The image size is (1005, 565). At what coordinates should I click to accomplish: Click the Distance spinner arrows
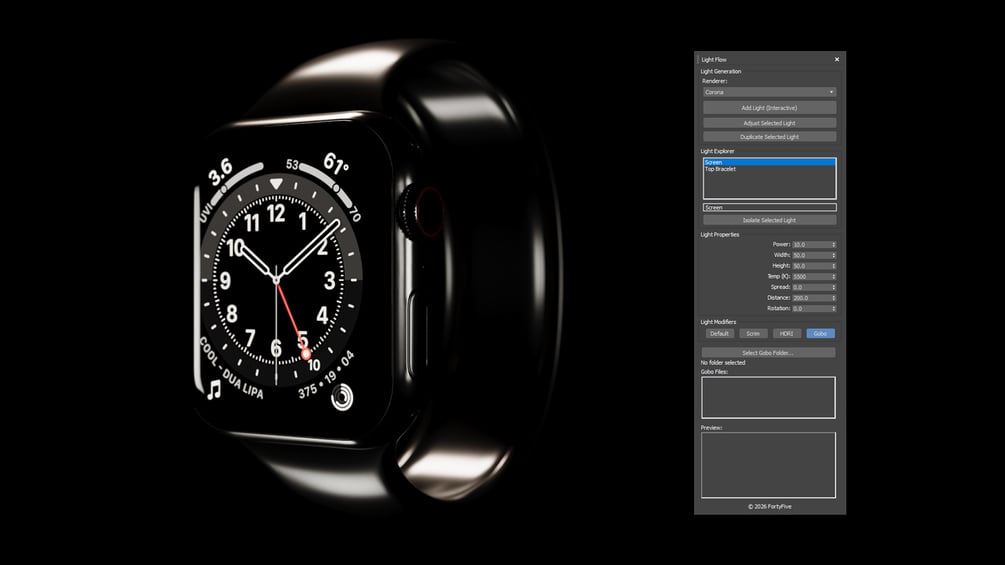pyautogui.click(x=834, y=298)
